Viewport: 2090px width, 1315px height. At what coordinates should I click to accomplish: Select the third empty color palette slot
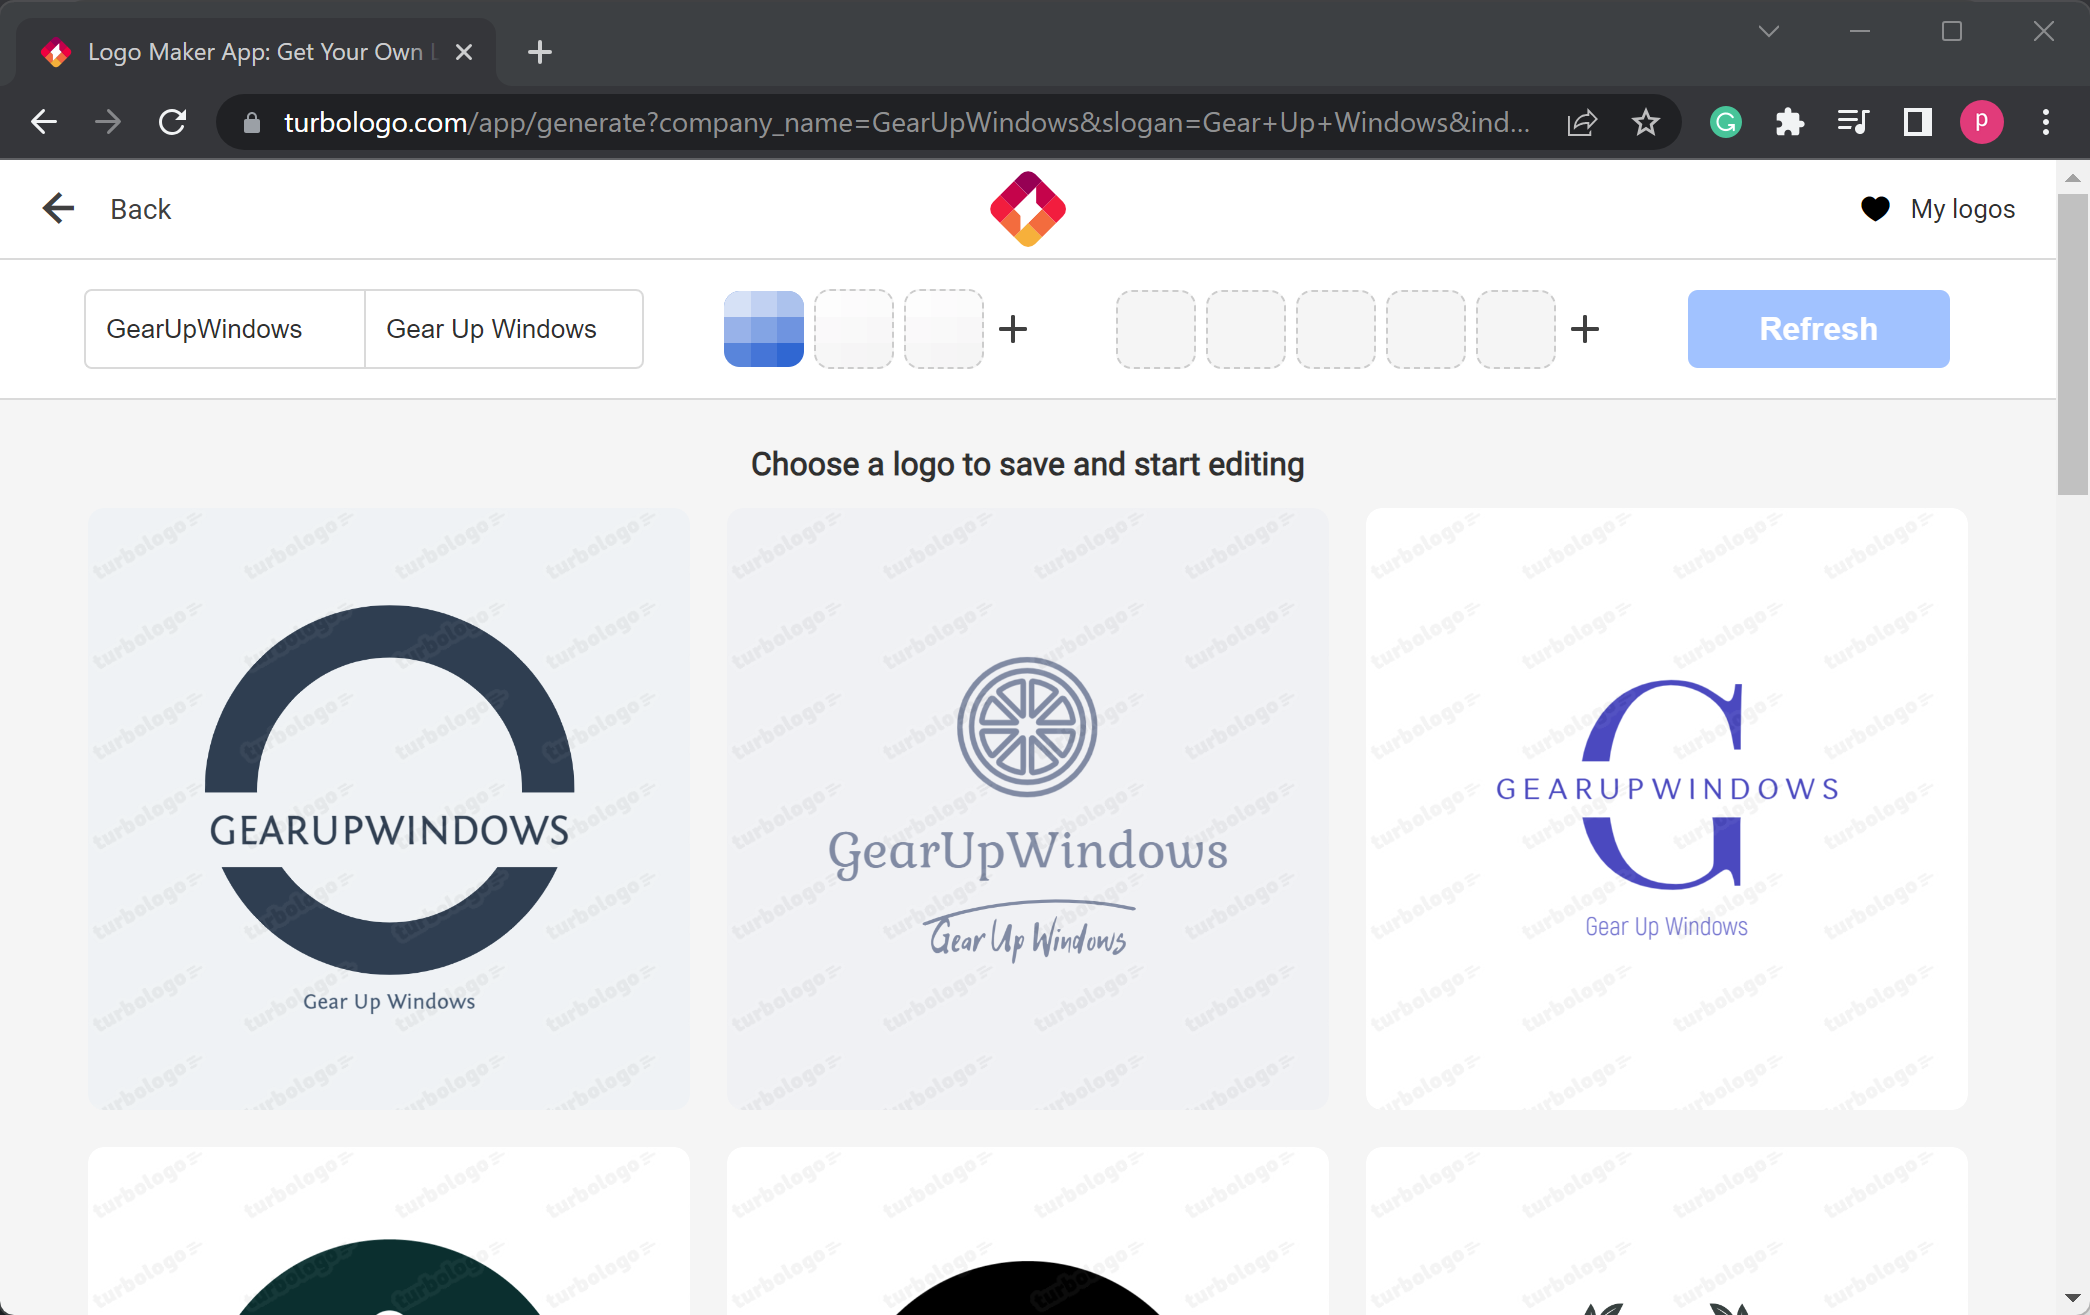pyautogui.click(x=944, y=329)
